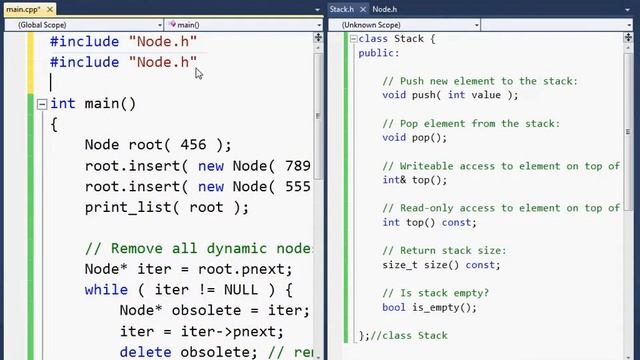Click the '// Pop element from the stack:' comment
This screenshot has width=640, height=360.
(x=471, y=124)
